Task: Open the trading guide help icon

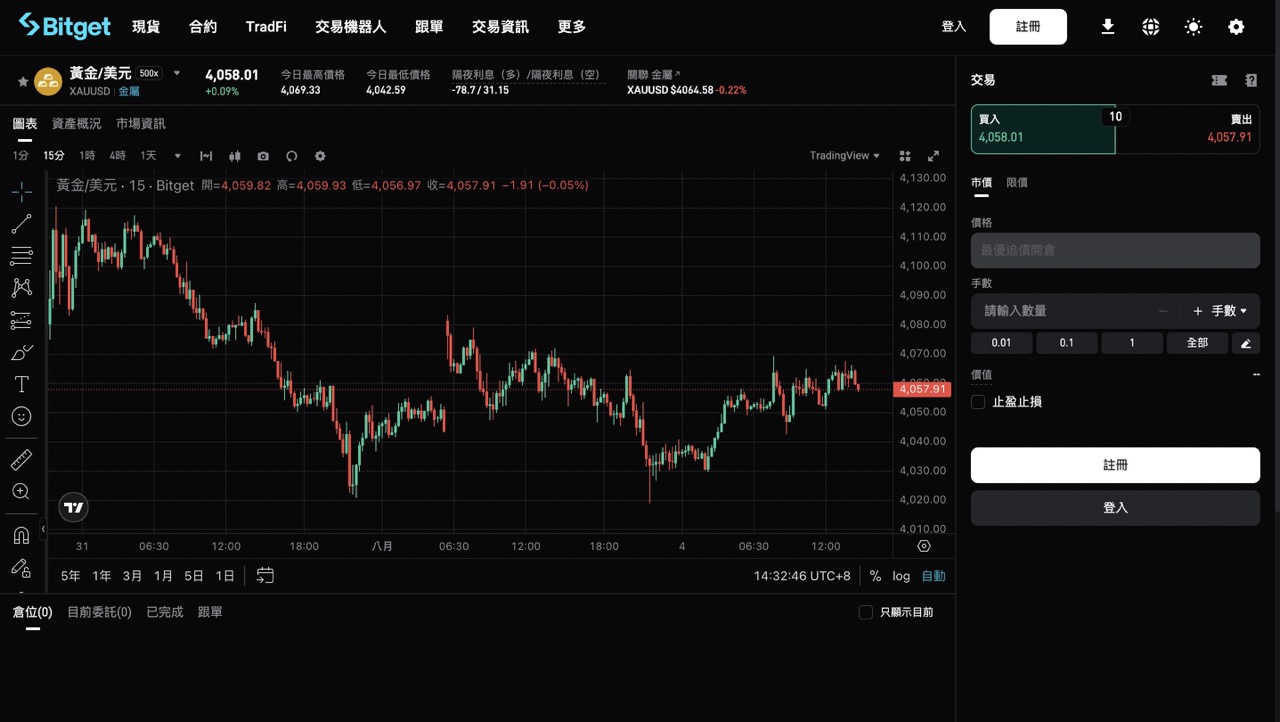Action: click(x=1251, y=80)
